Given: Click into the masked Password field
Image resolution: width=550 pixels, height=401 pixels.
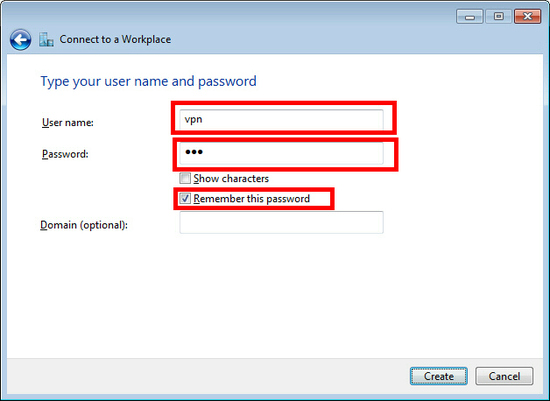Looking at the screenshot, I should click(x=281, y=153).
